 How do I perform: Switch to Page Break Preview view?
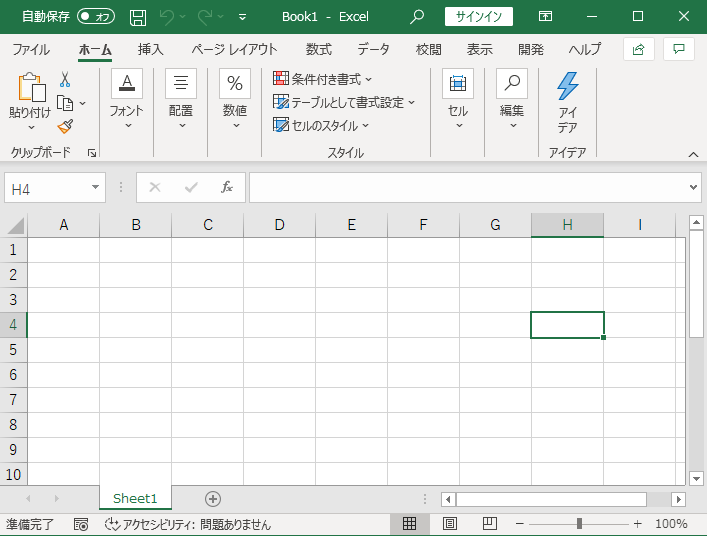tap(490, 524)
